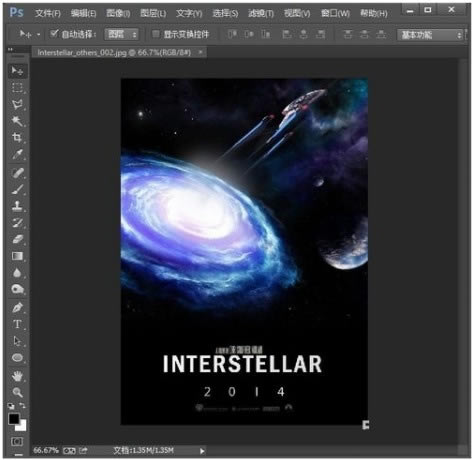Click the 文档:1.35M/1.35M status text
The height and width of the screenshot is (460, 475).
(x=143, y=451)
